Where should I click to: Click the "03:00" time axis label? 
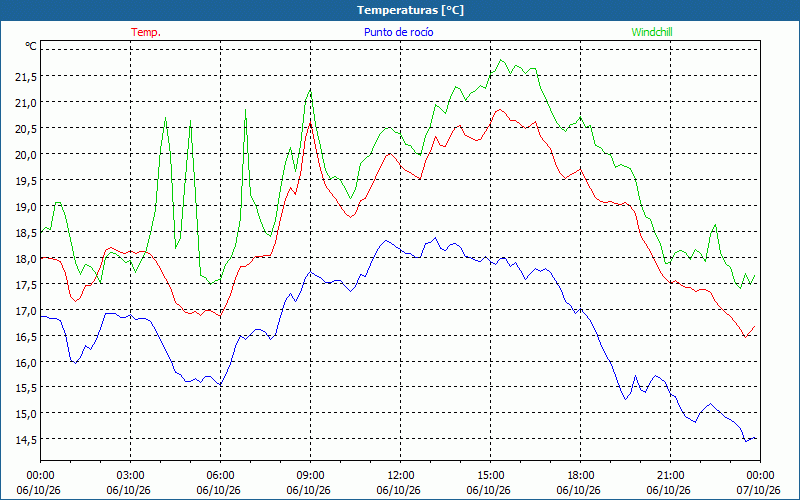131,476
